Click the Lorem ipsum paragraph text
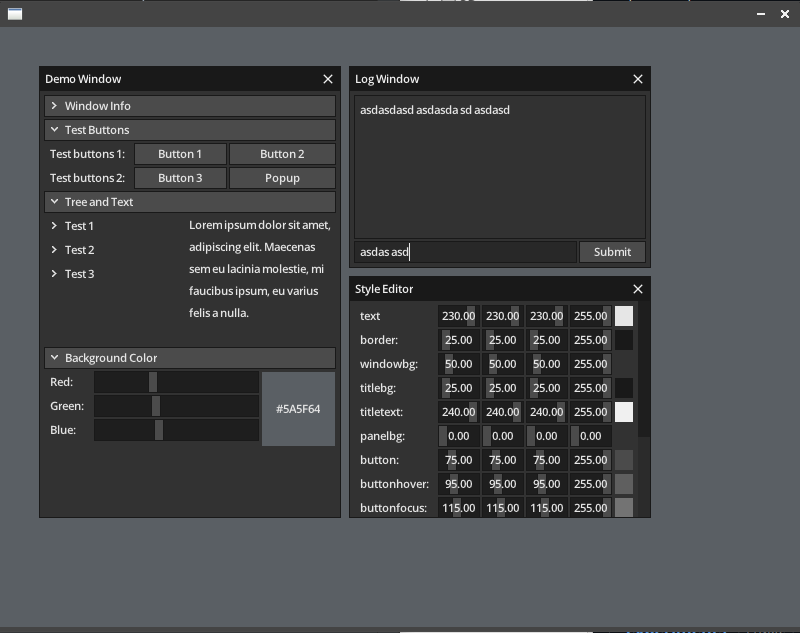Viewport: 800px width, 633px height. pyautogui.click(x=260, y=269)
